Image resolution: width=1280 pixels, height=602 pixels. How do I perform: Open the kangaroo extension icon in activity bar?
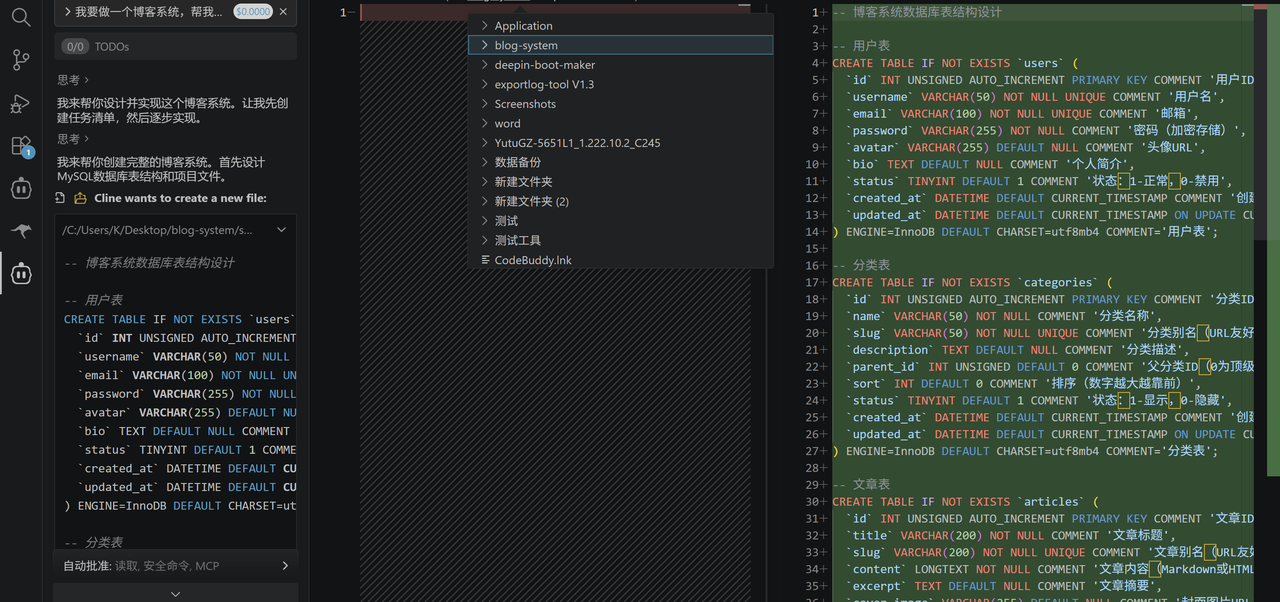(21, 231)
